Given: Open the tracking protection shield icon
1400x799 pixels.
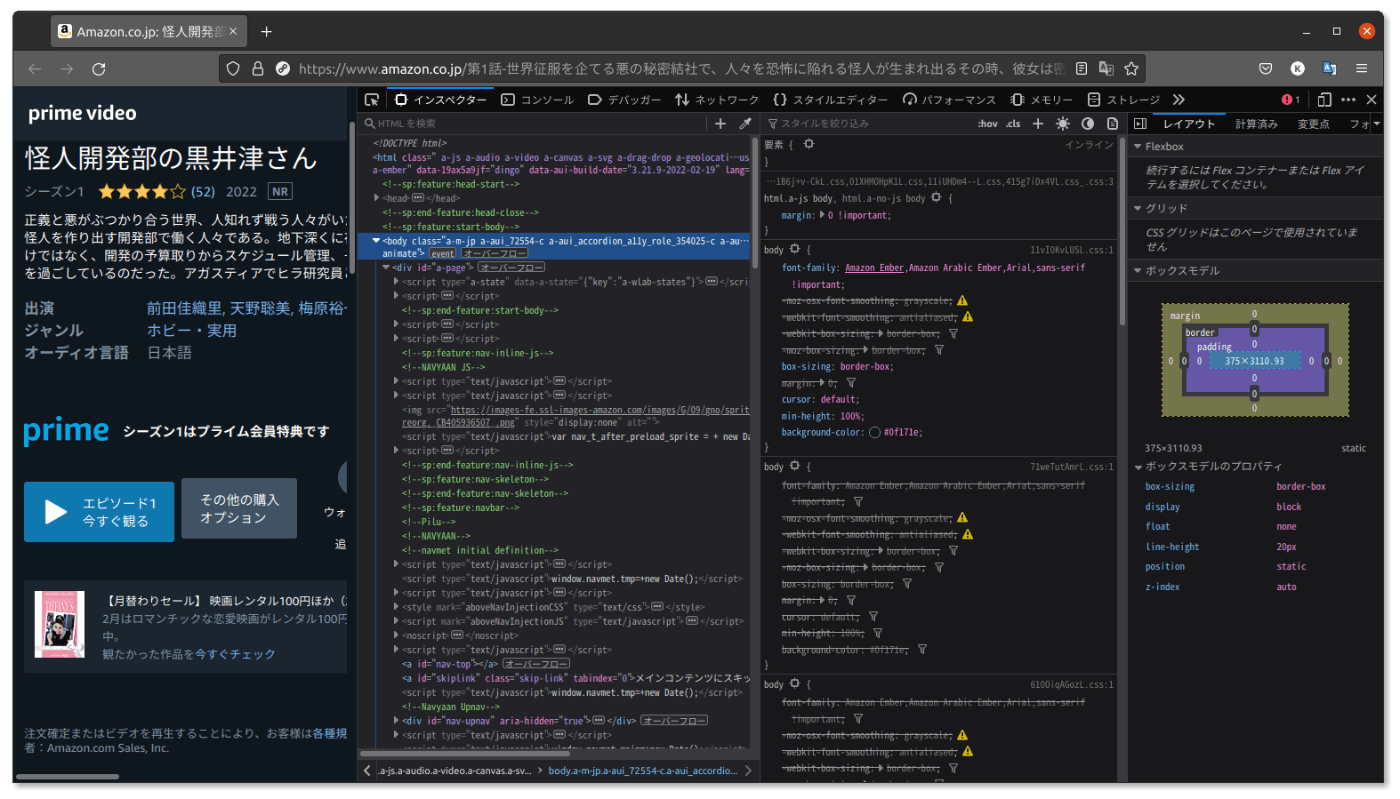Looking at the screenshot, I should [233, 69].
